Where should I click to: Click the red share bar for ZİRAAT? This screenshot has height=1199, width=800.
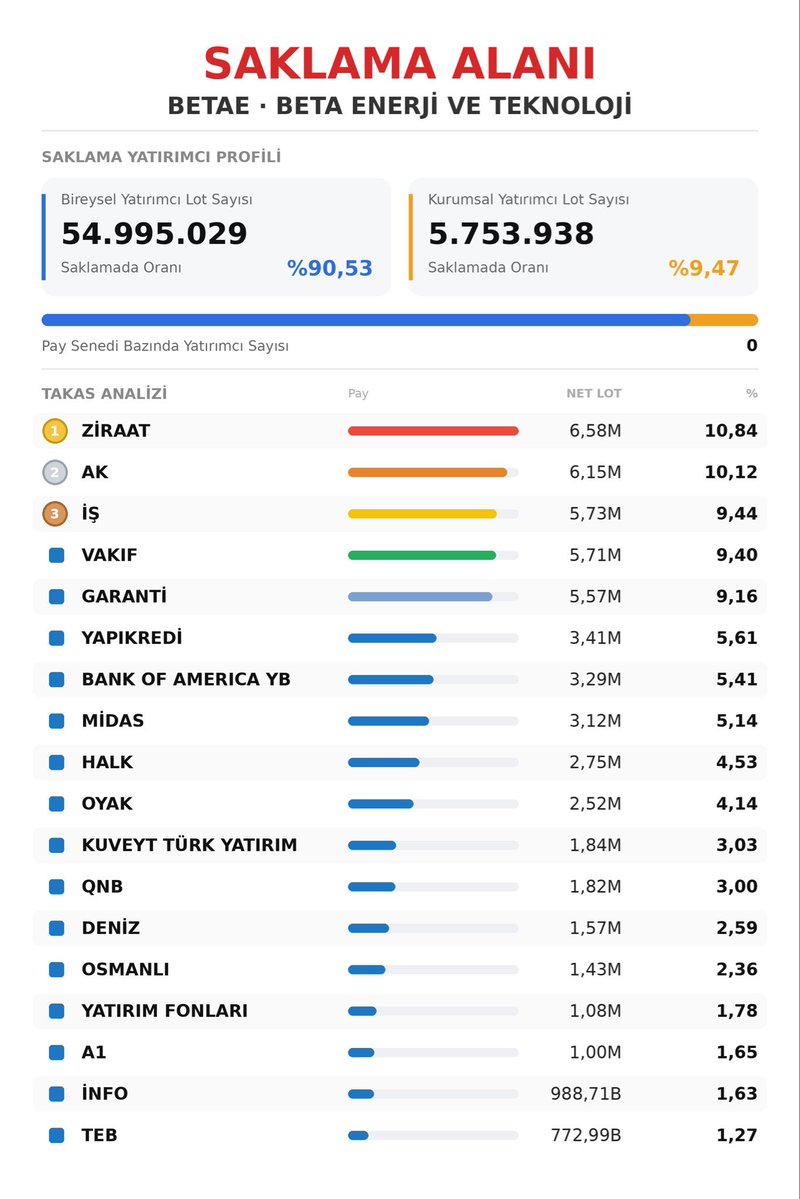tap(433, 431)
